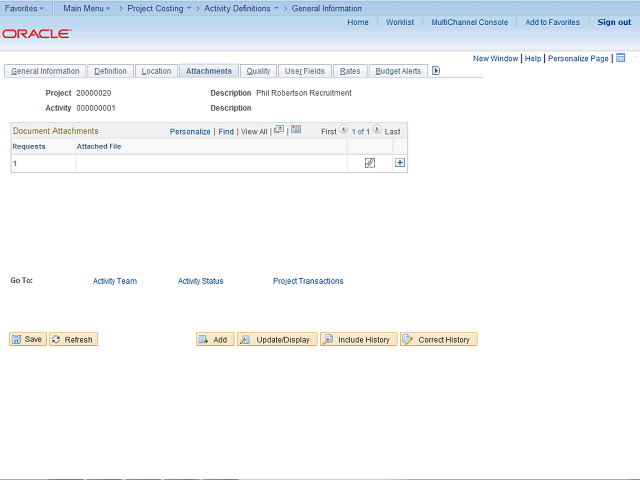Click the http page icon beside Personalize Page
640x480 pixels.
coord(621,58)
